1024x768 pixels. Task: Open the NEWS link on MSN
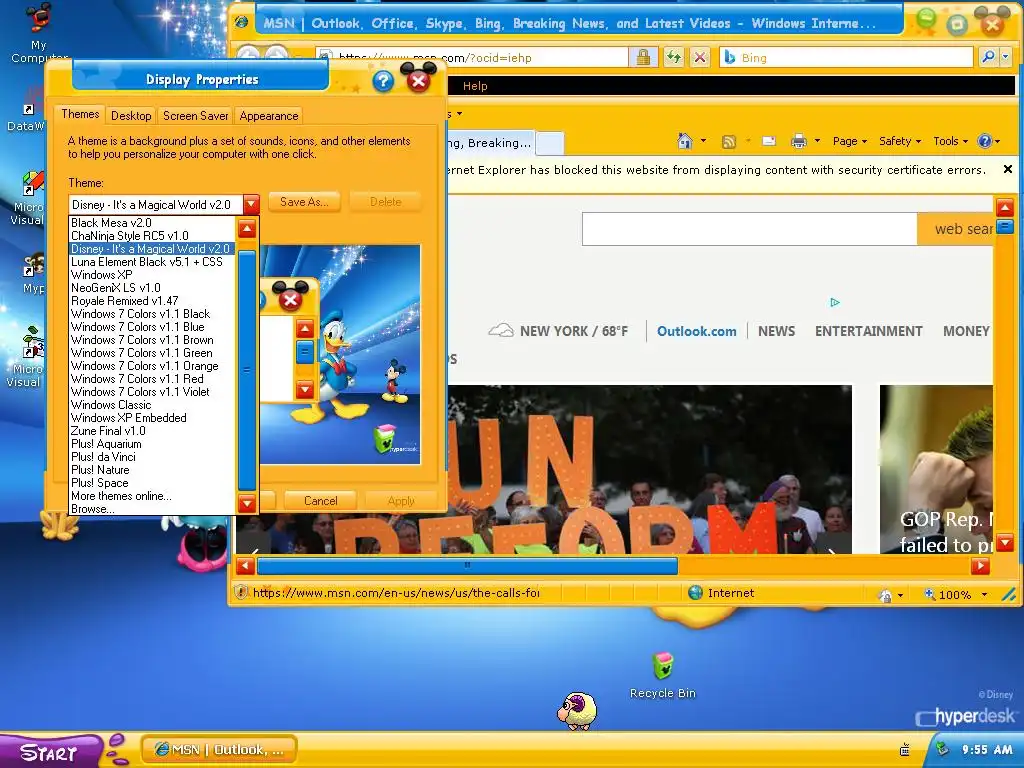click(776, 331)
